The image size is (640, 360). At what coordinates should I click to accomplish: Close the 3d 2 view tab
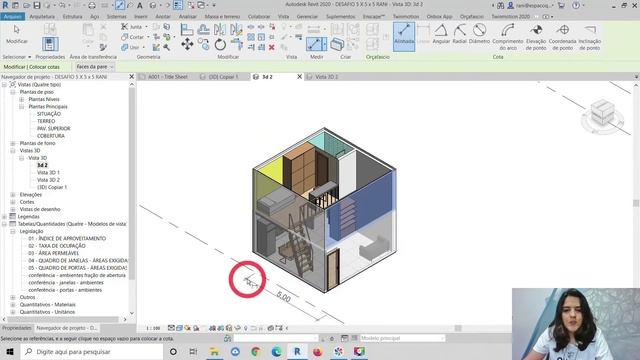coord(299,77)
